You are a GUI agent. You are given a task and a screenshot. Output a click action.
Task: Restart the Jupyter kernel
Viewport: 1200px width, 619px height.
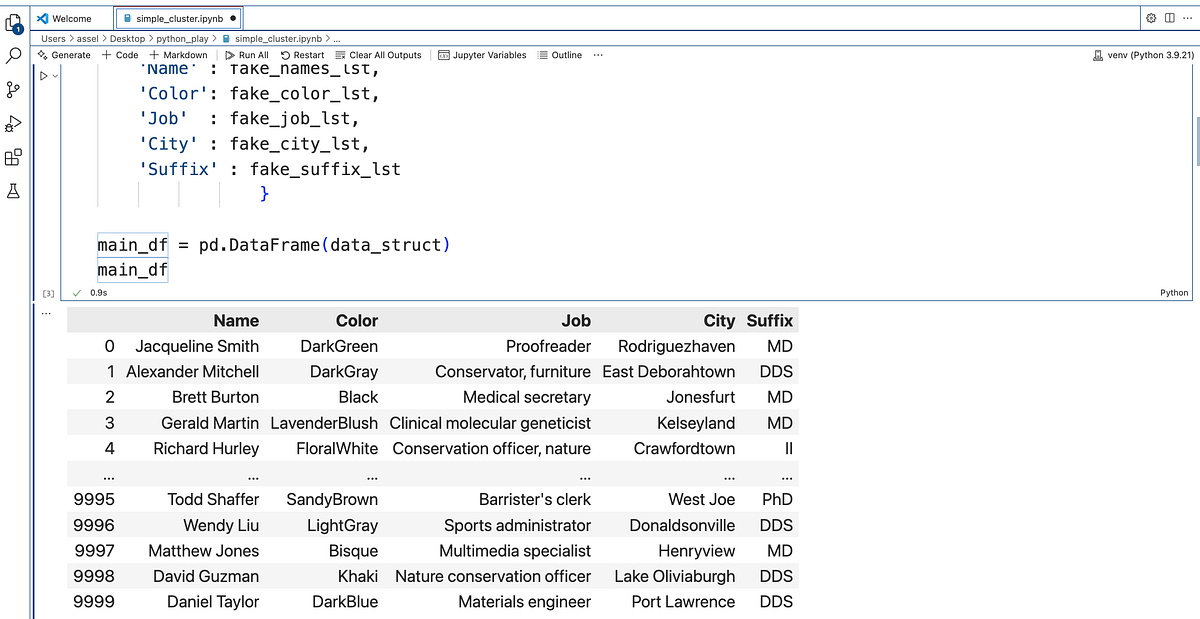click(302, 55)
